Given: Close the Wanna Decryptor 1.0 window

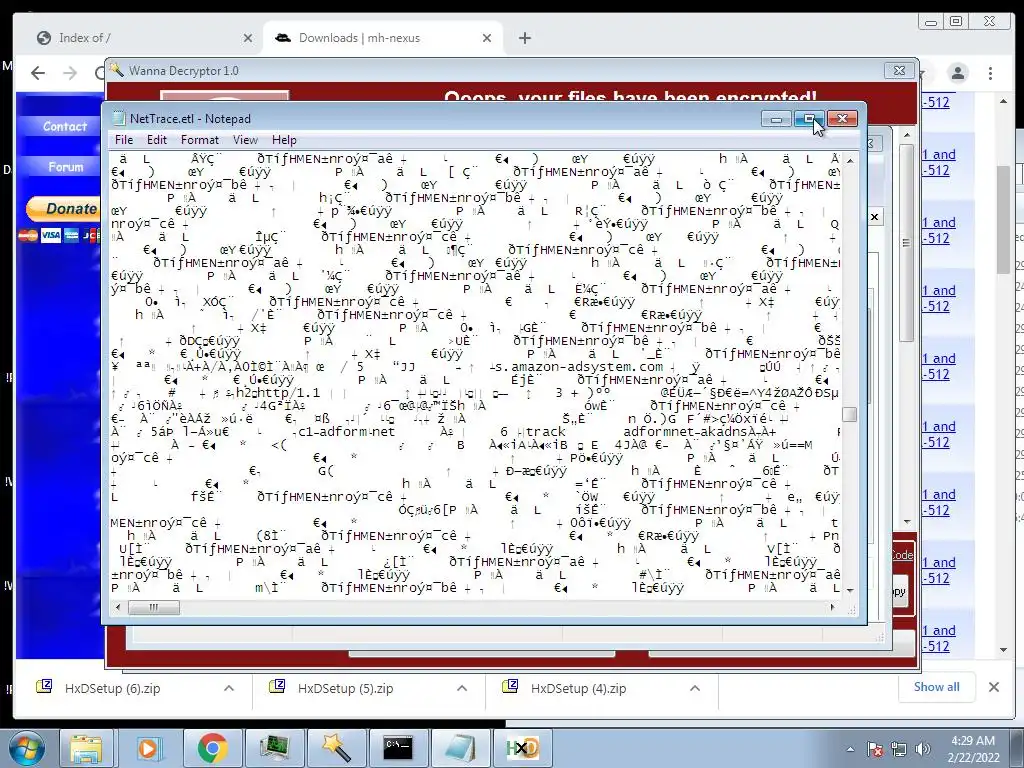Looking at the screenshot, I should pos(899,71).
